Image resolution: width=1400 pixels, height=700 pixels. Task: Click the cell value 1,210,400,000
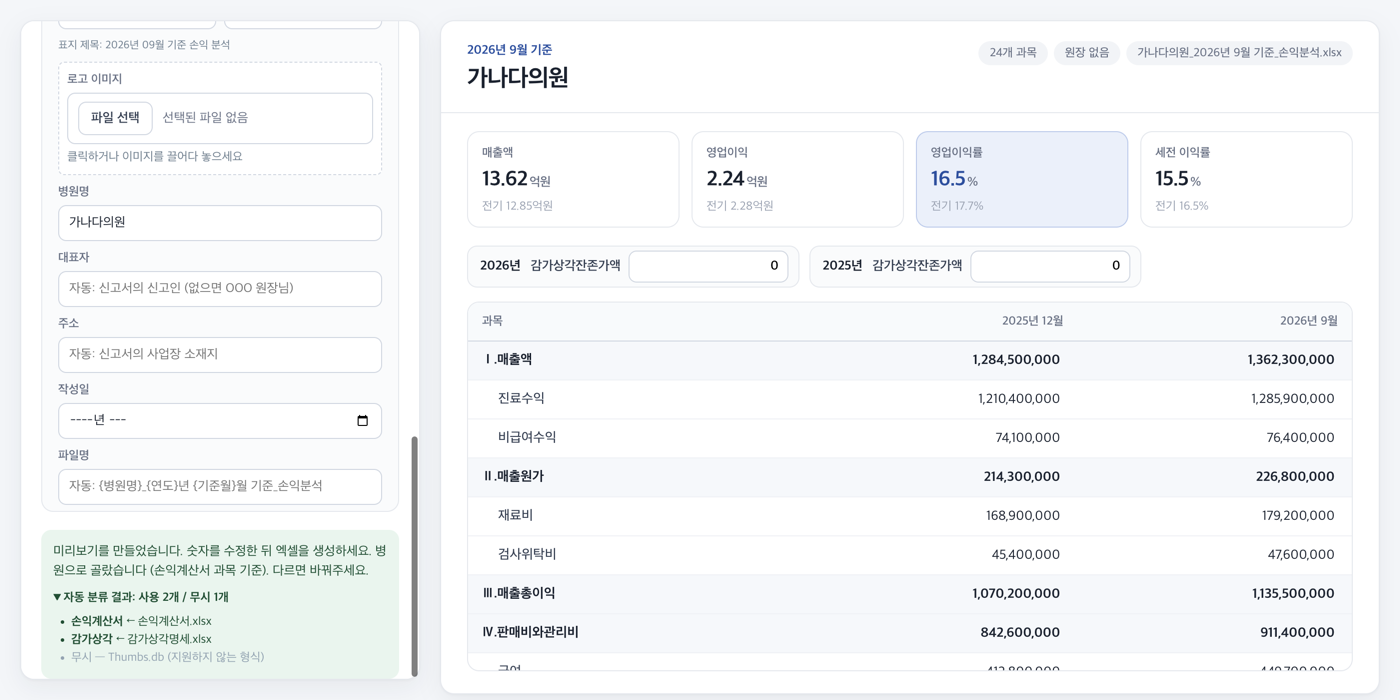(1019, 399)
